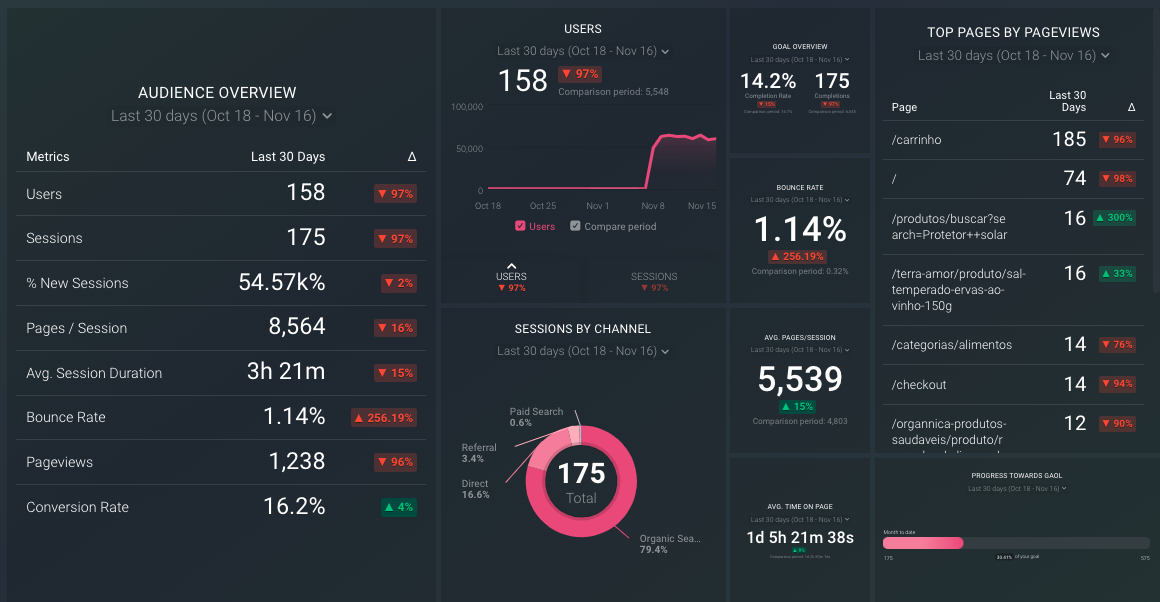Image resolution: width=1160 pixels, height=602 pixels.
Task: Click the 15% decrease badge for Avg. Session Duration
Action: point(395,373)
